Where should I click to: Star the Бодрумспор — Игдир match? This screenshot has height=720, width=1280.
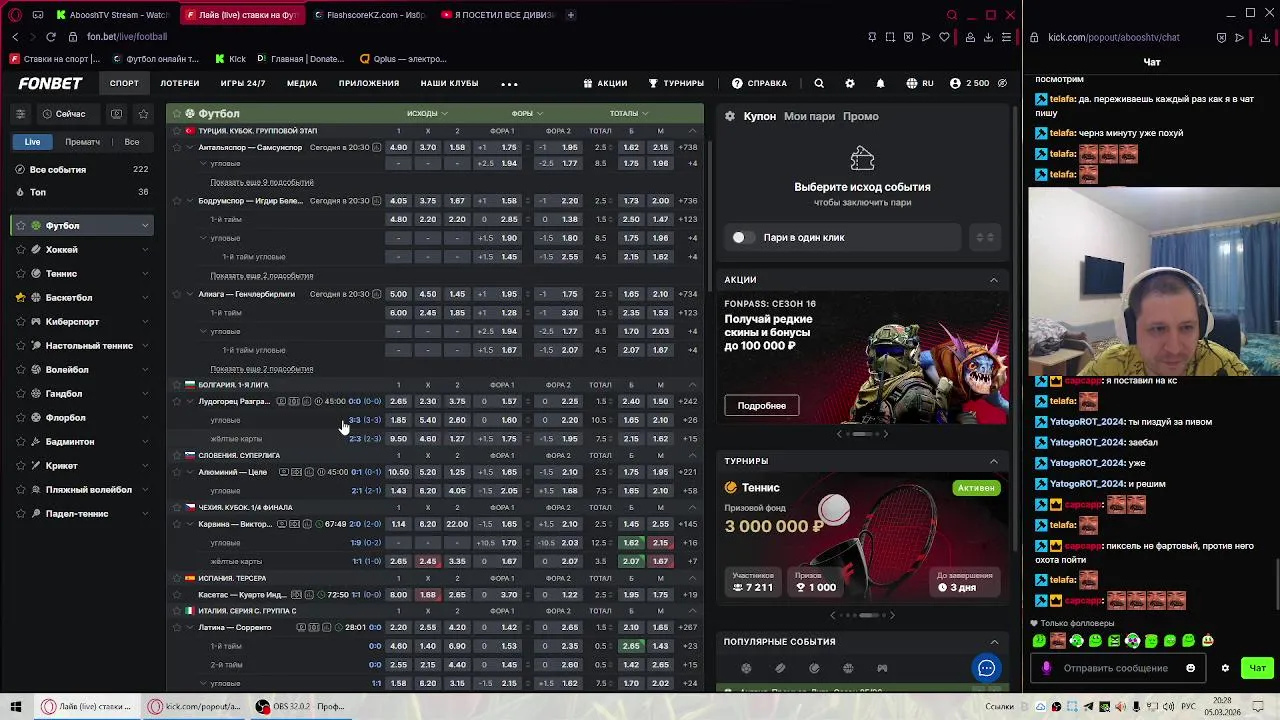176,200
